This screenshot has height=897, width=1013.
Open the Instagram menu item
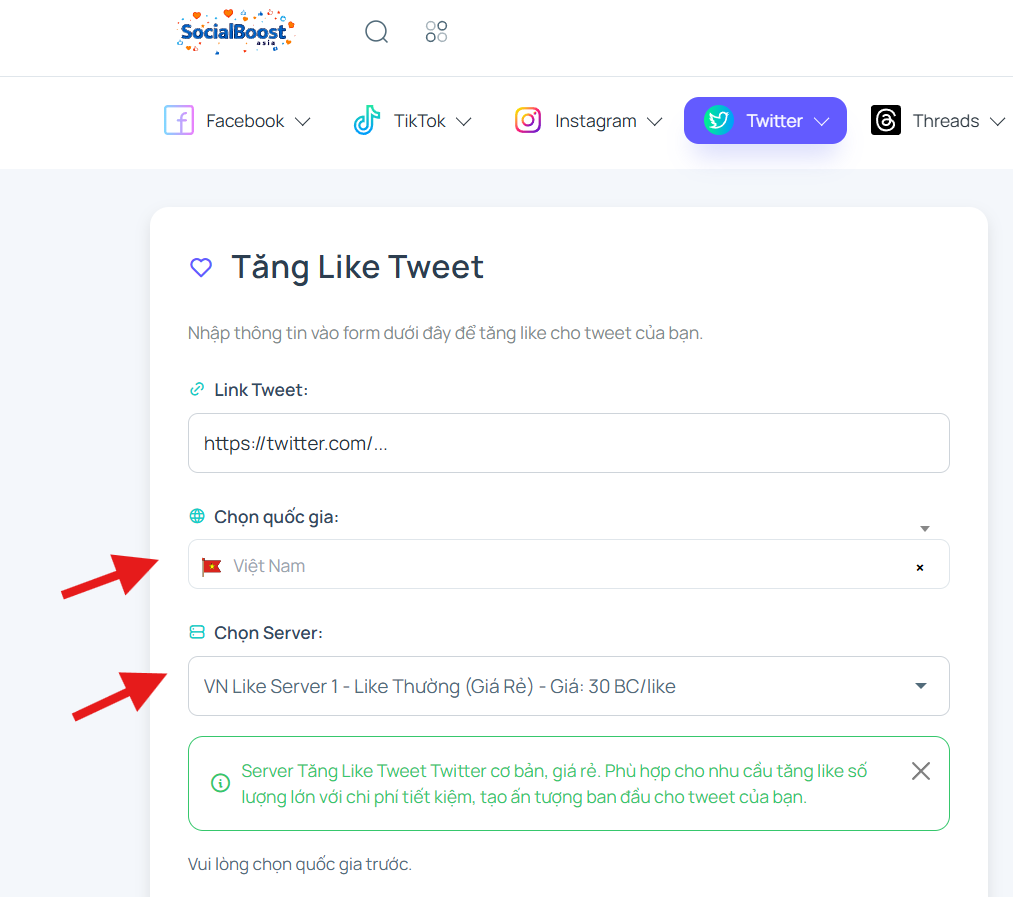[x=589, y=120]
